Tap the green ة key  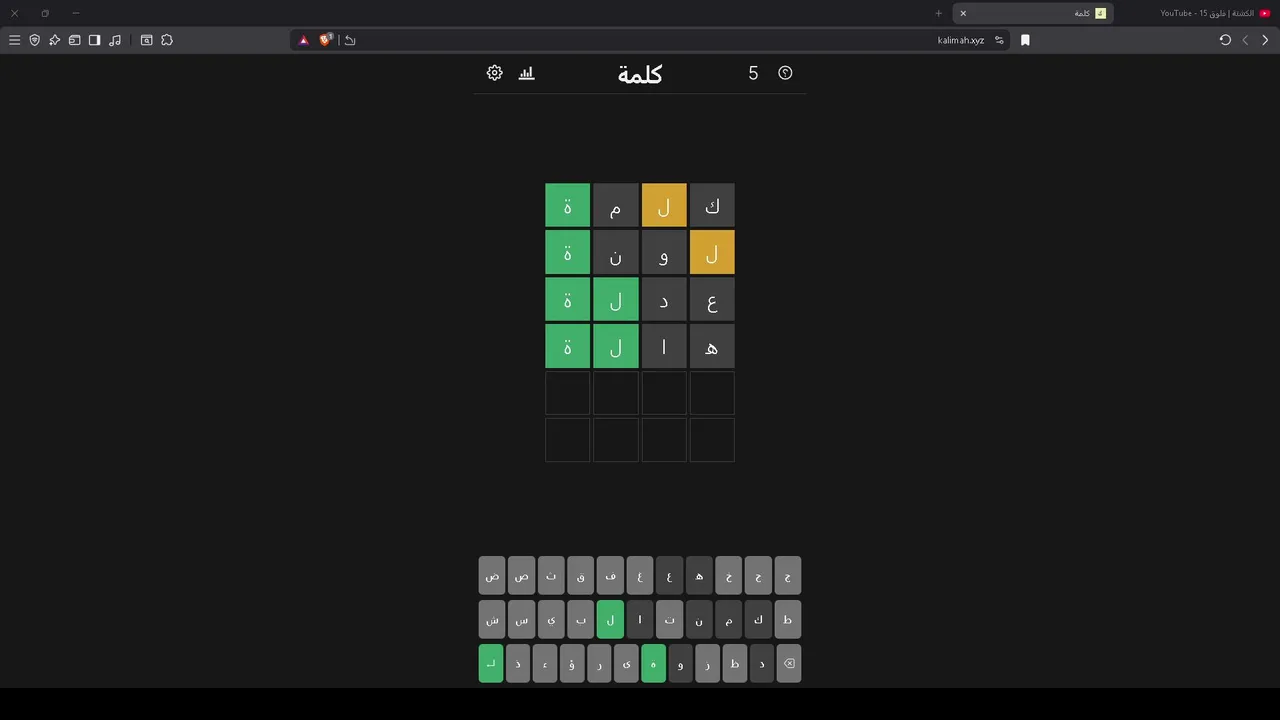pos(654,663)
